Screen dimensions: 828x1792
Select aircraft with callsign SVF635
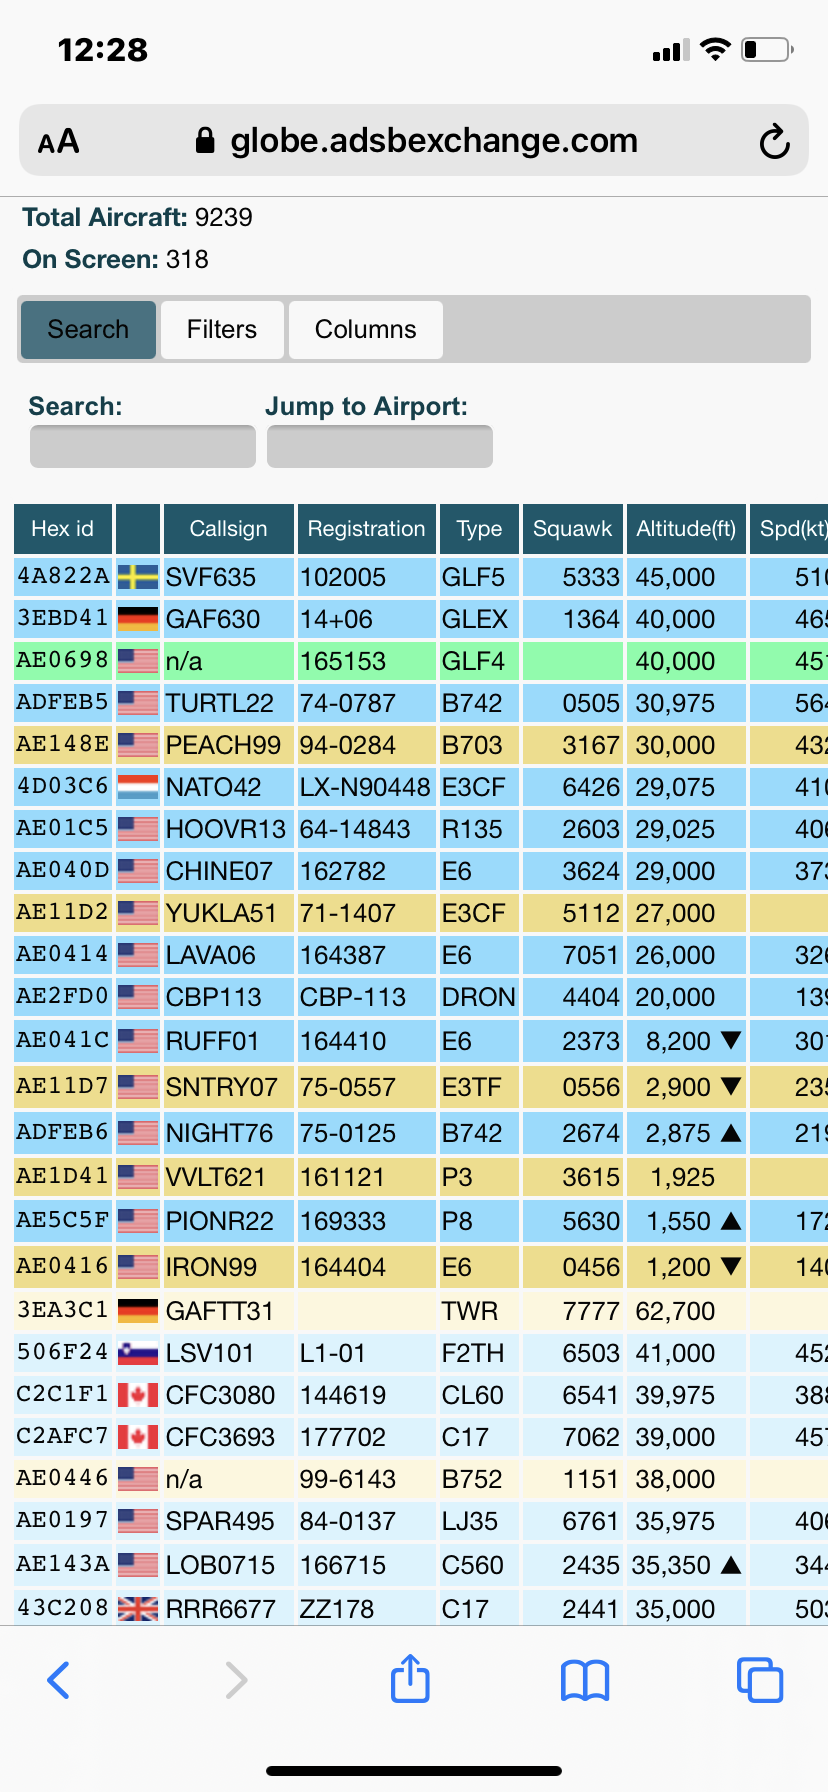pos(229,577)
